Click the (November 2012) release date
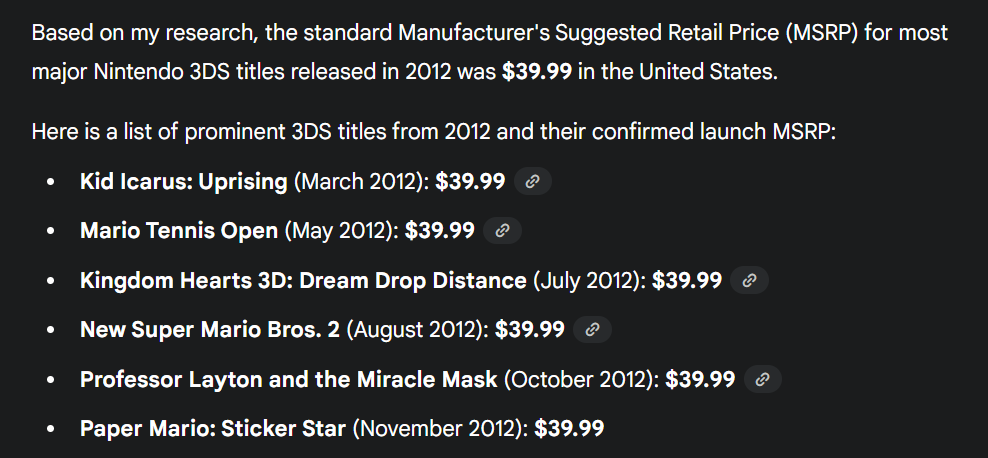 440,429
